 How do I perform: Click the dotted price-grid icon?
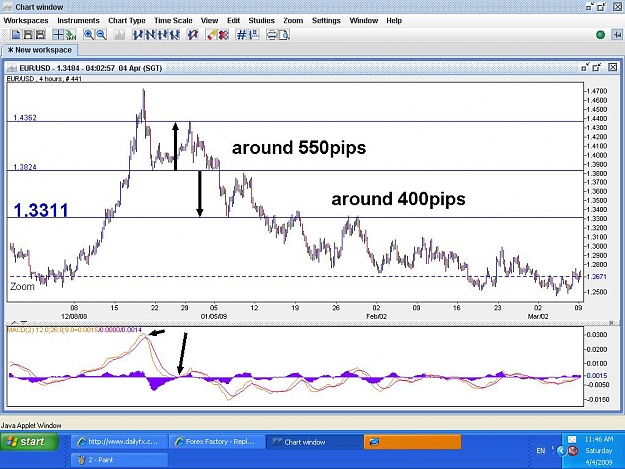[254, 35]
